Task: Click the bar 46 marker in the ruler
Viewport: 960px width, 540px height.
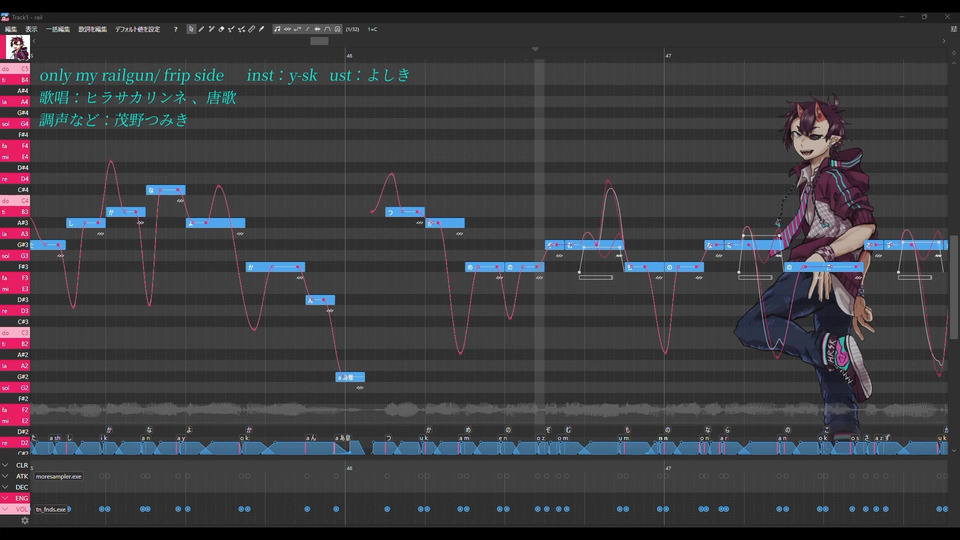Action: click(349, 56)
